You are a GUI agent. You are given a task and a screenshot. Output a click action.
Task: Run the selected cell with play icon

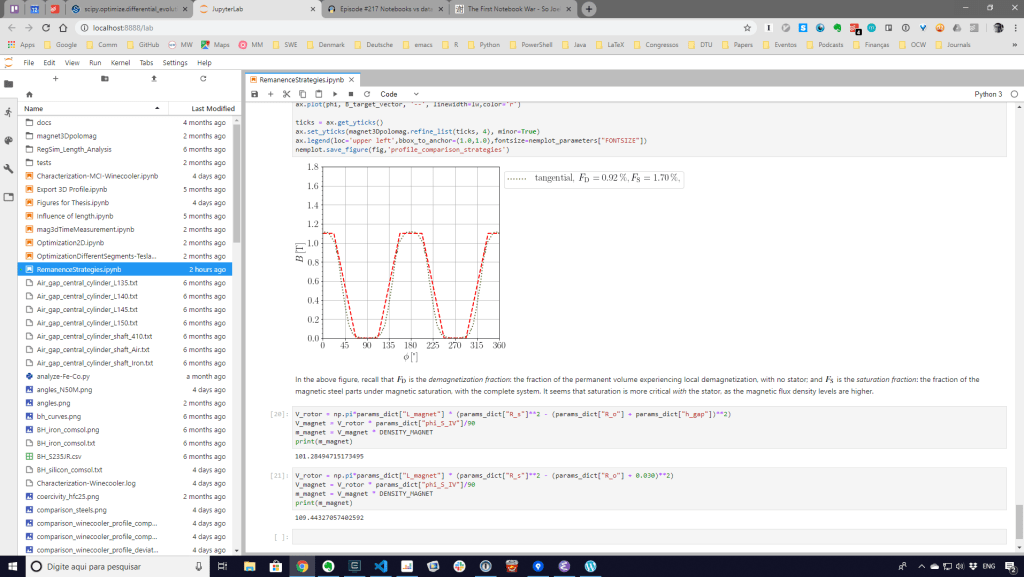(x=335, y=93)
